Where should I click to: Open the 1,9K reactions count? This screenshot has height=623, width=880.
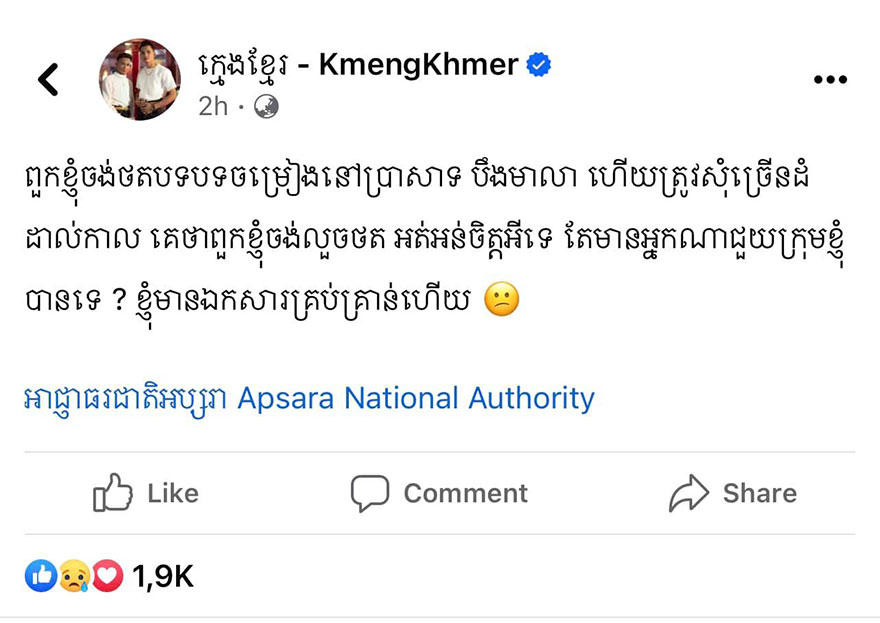click(162, 576)
